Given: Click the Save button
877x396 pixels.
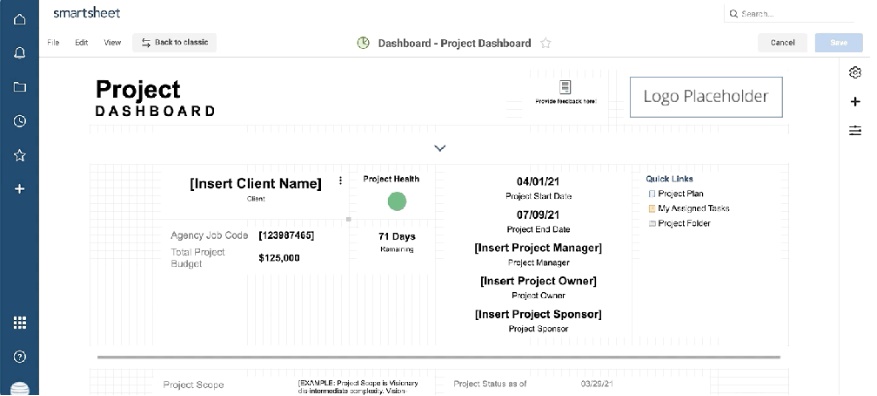Looking at the screenshot, I should (x=838, y=43).
